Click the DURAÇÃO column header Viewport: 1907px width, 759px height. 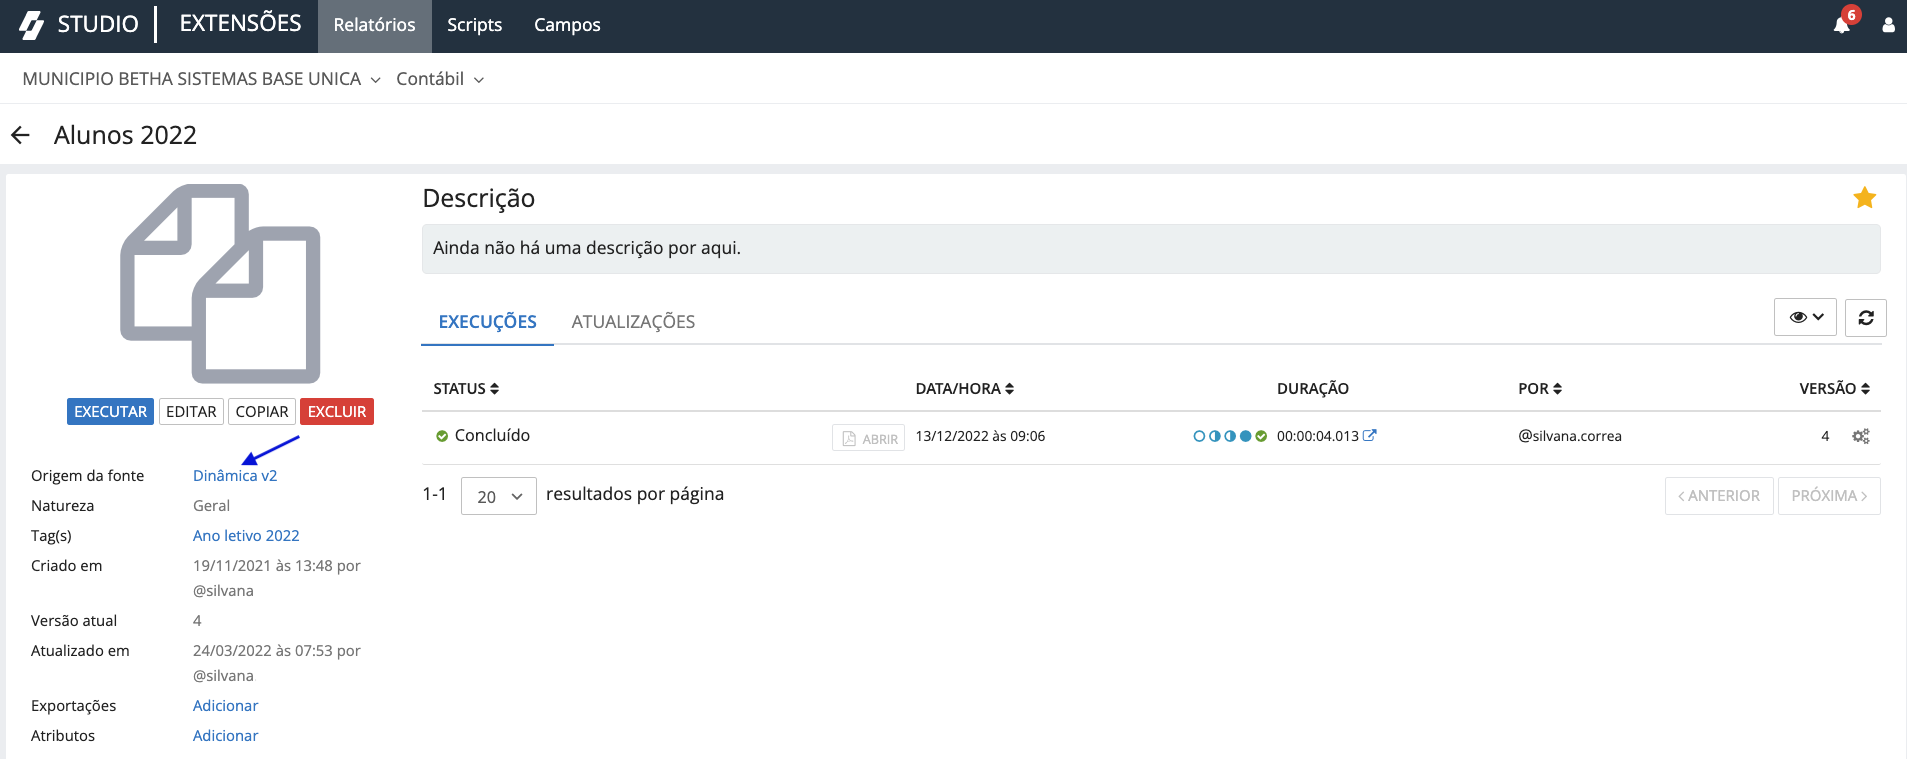click(x=1313, y=388)
